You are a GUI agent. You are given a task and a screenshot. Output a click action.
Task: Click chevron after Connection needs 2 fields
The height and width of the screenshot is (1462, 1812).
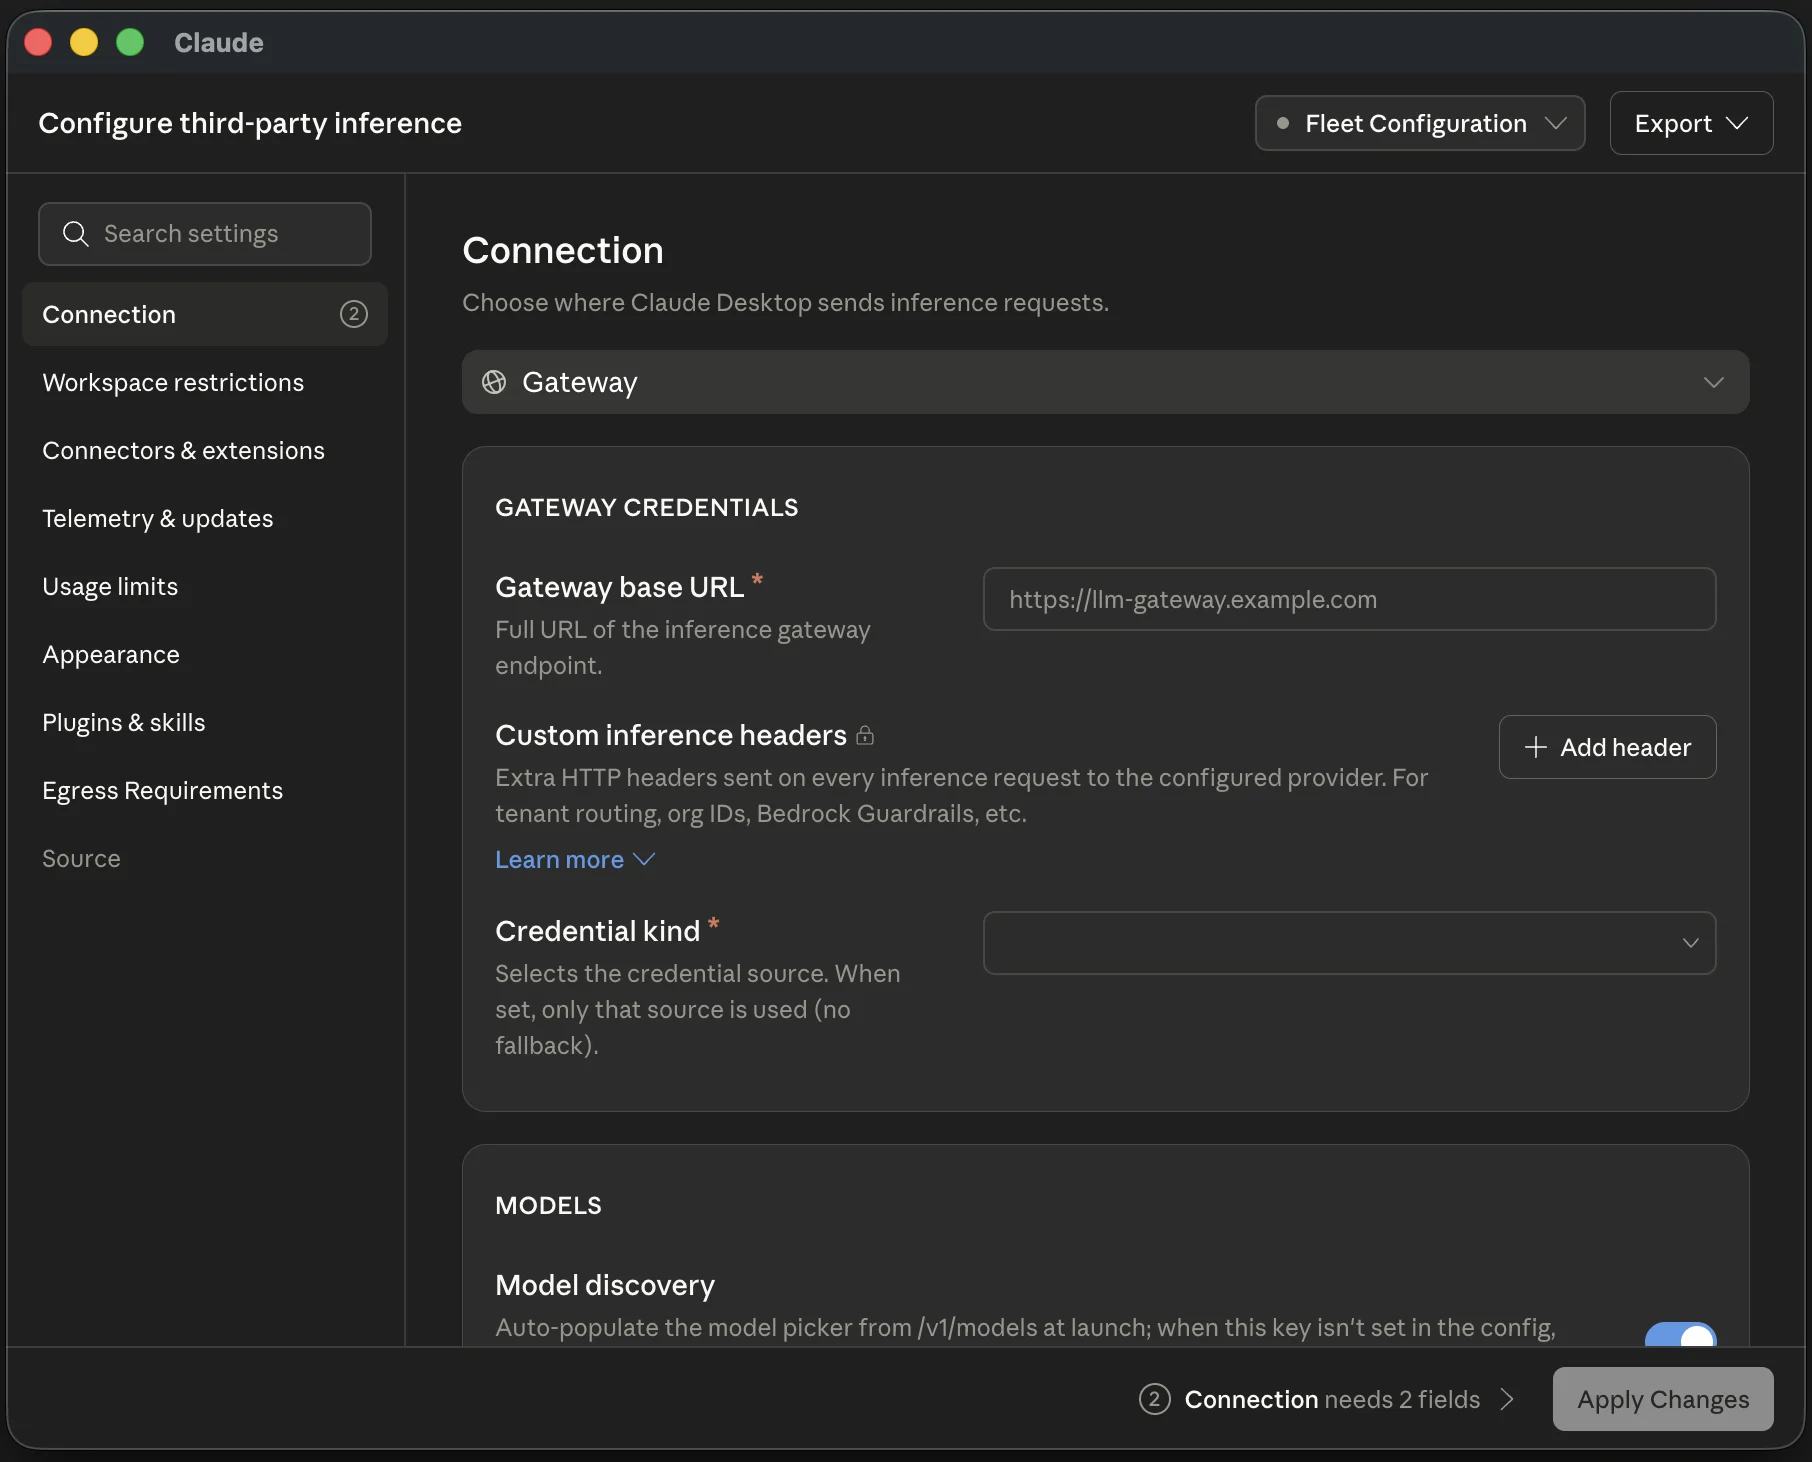click(x=1507, y=1399)
